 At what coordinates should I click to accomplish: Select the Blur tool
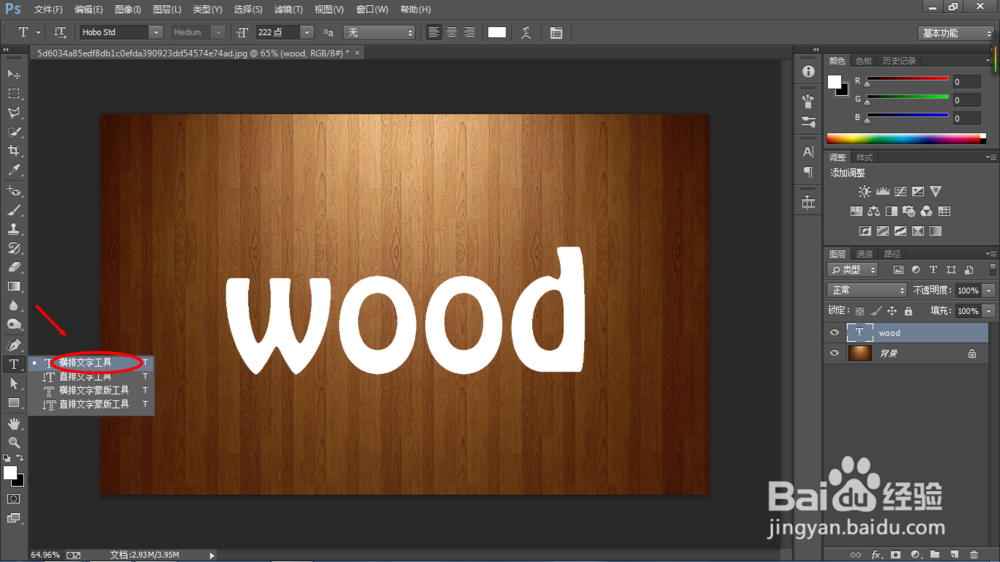[13, 306]
